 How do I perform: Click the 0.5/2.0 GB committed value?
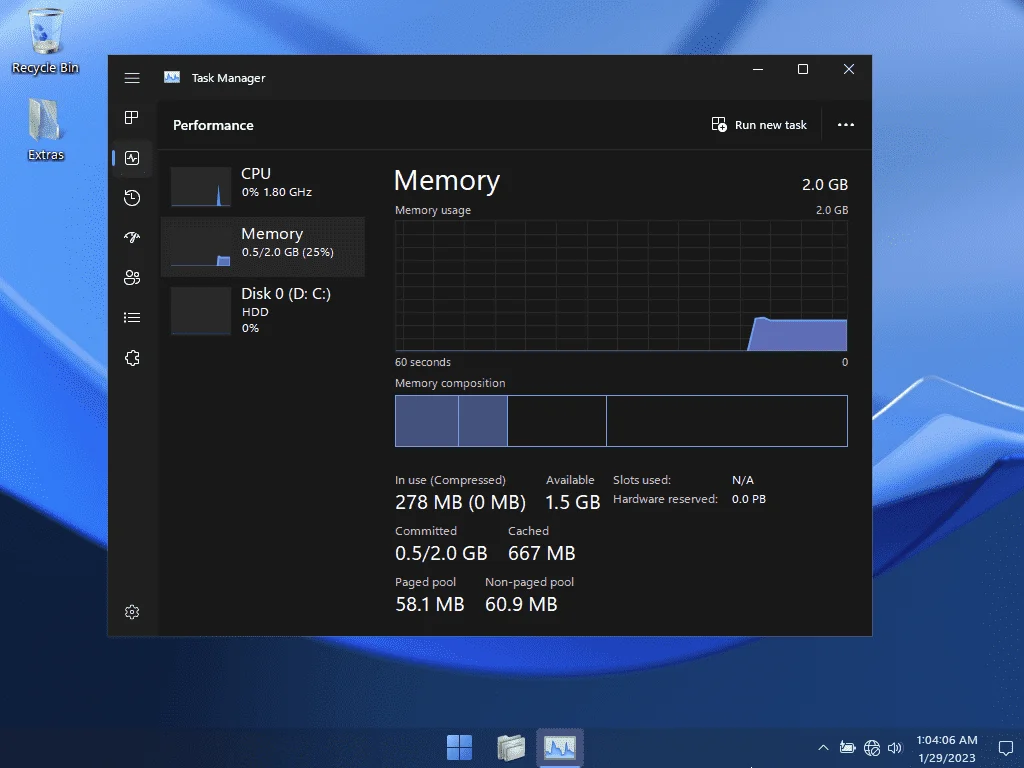(x=441, y=553)
